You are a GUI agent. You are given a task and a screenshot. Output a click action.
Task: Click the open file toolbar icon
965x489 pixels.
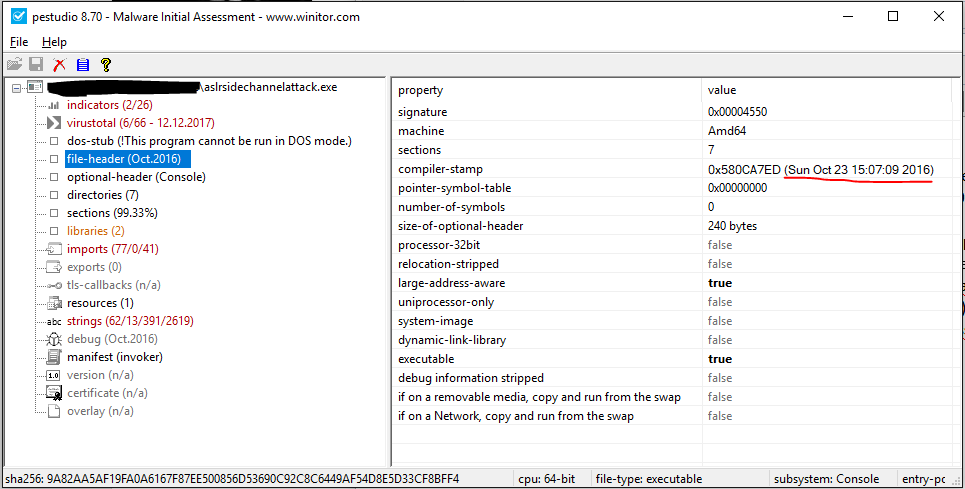[x=14, y=65]
